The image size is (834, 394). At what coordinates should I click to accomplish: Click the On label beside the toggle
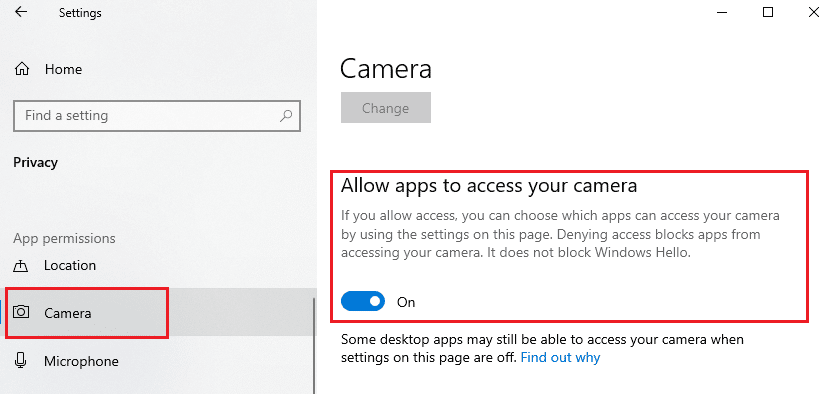pyautogui.click(x=406, y=302)
